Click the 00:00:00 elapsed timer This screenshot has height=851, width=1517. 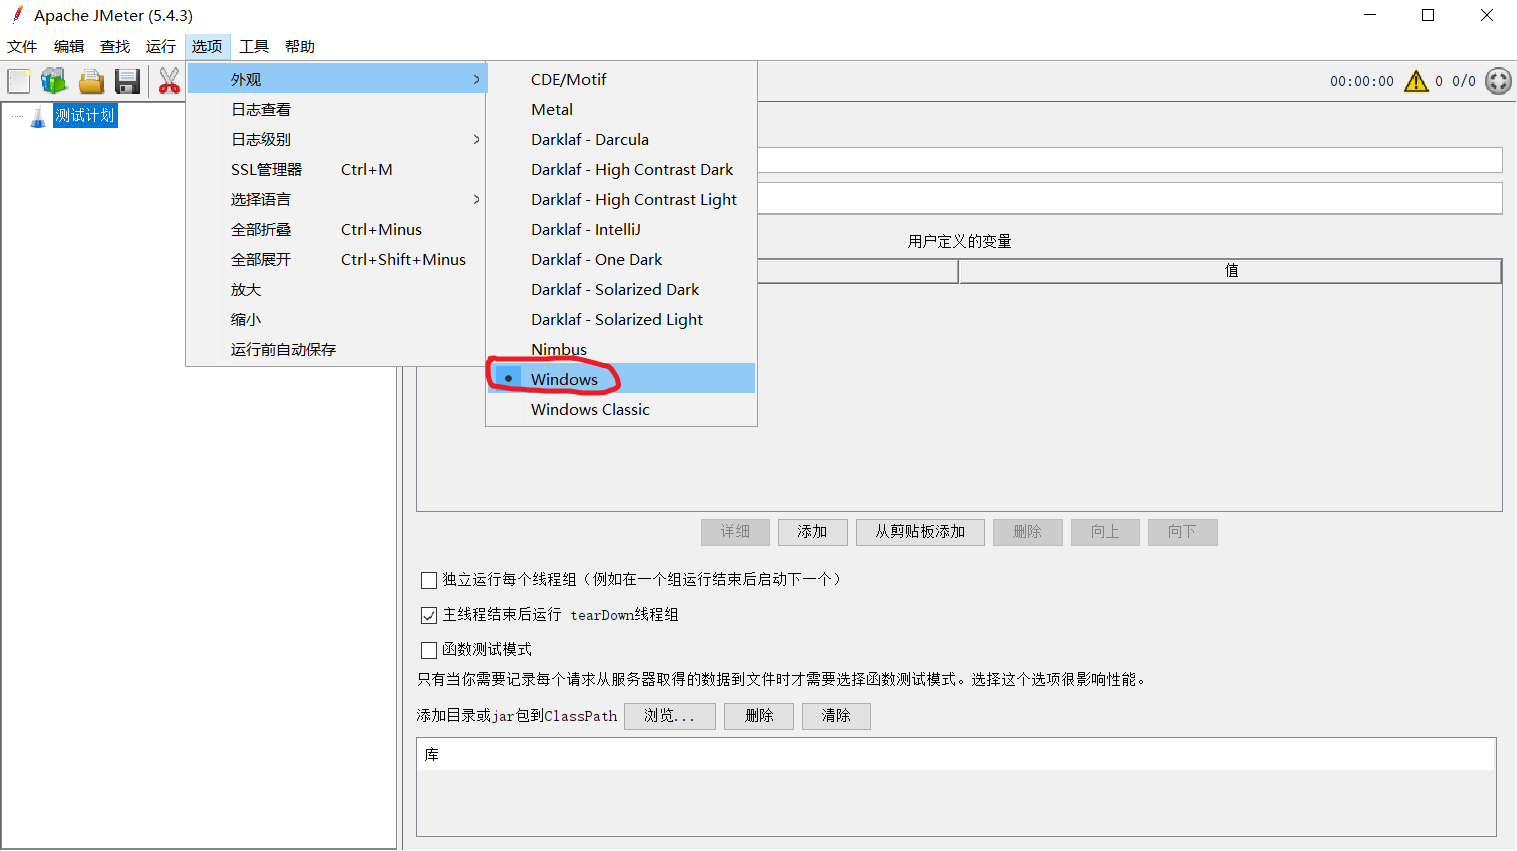[1361, 82]
